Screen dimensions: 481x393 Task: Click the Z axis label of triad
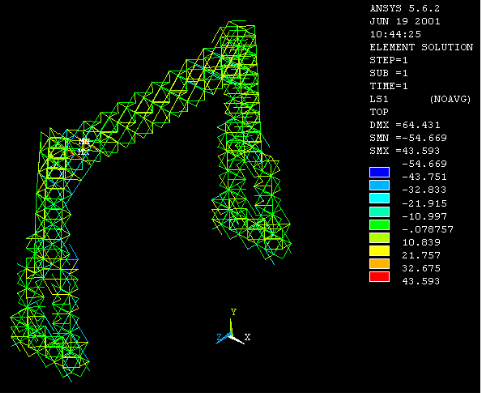coord(219,337)
